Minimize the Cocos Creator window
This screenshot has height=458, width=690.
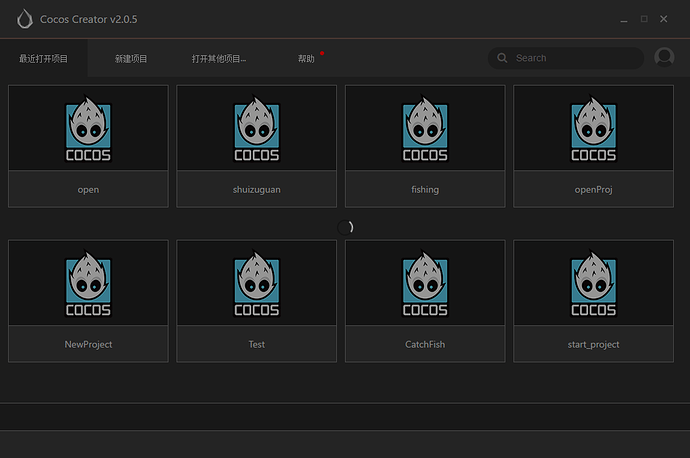coord(624,19)
